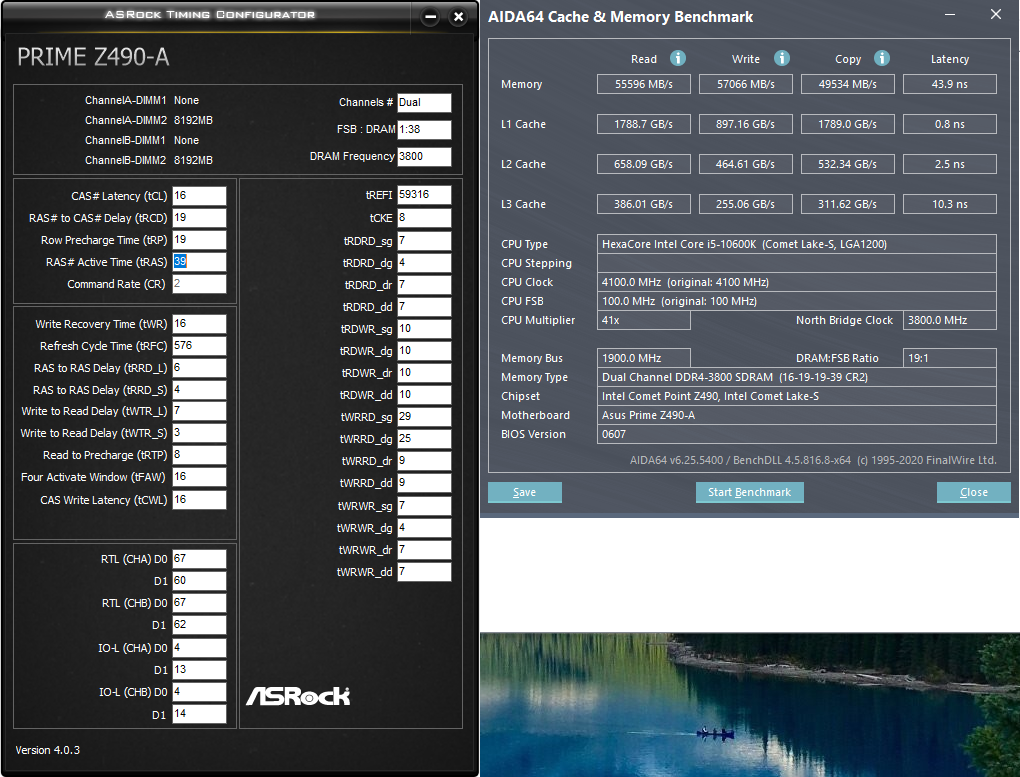Click the Save button in AIDA64
1020x777 pixels.
[524, 493]
